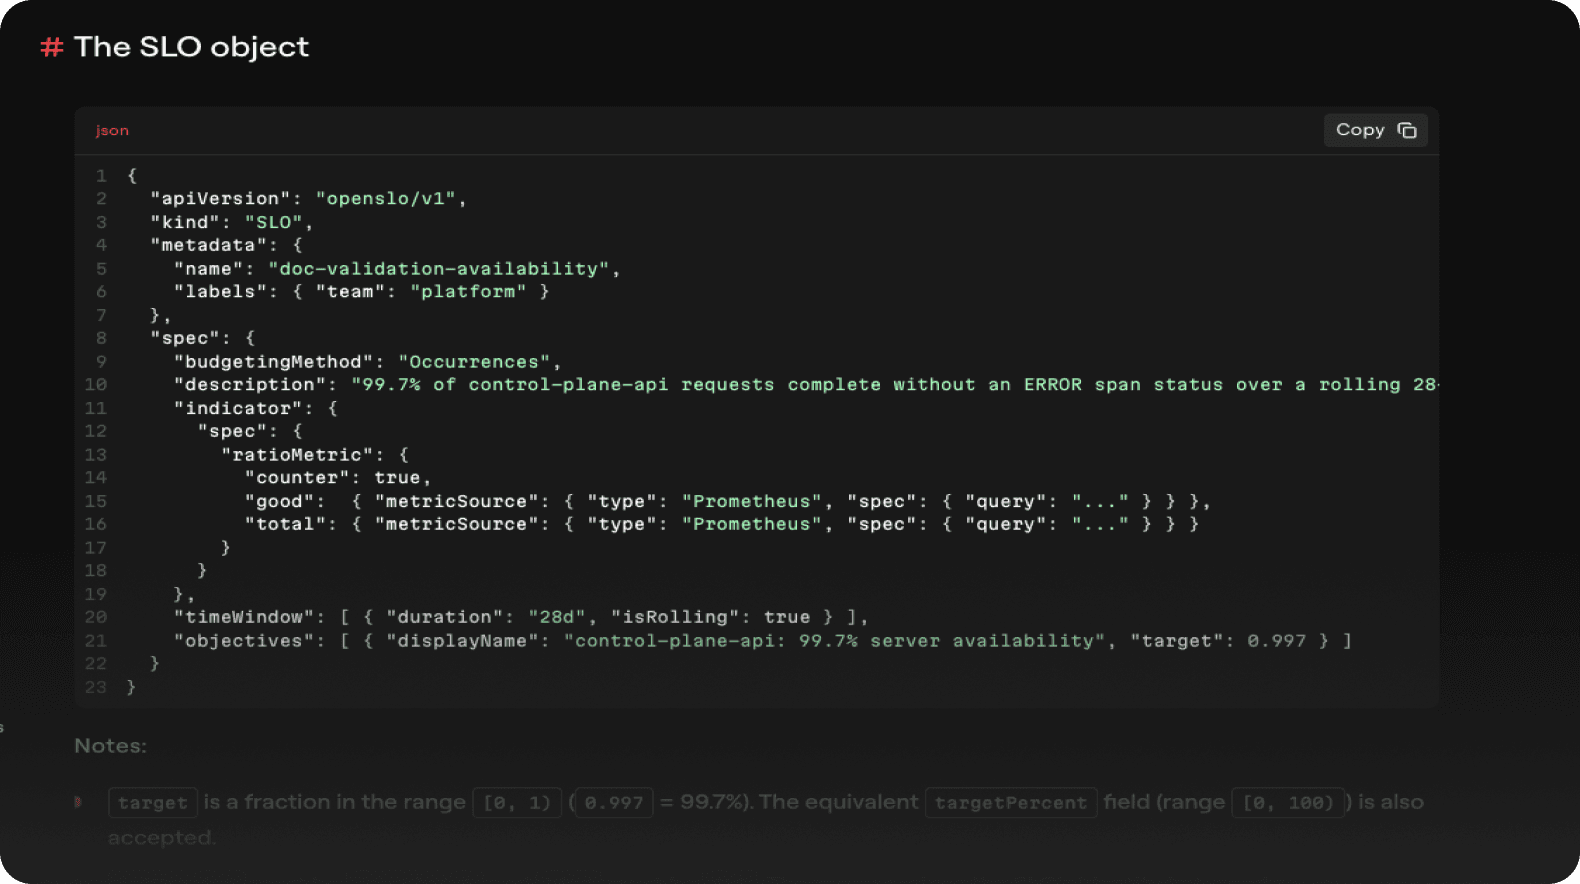Click the "objectives" key on line 21
This screenshot has height=884, width=1580.
[x=244, y=640]
